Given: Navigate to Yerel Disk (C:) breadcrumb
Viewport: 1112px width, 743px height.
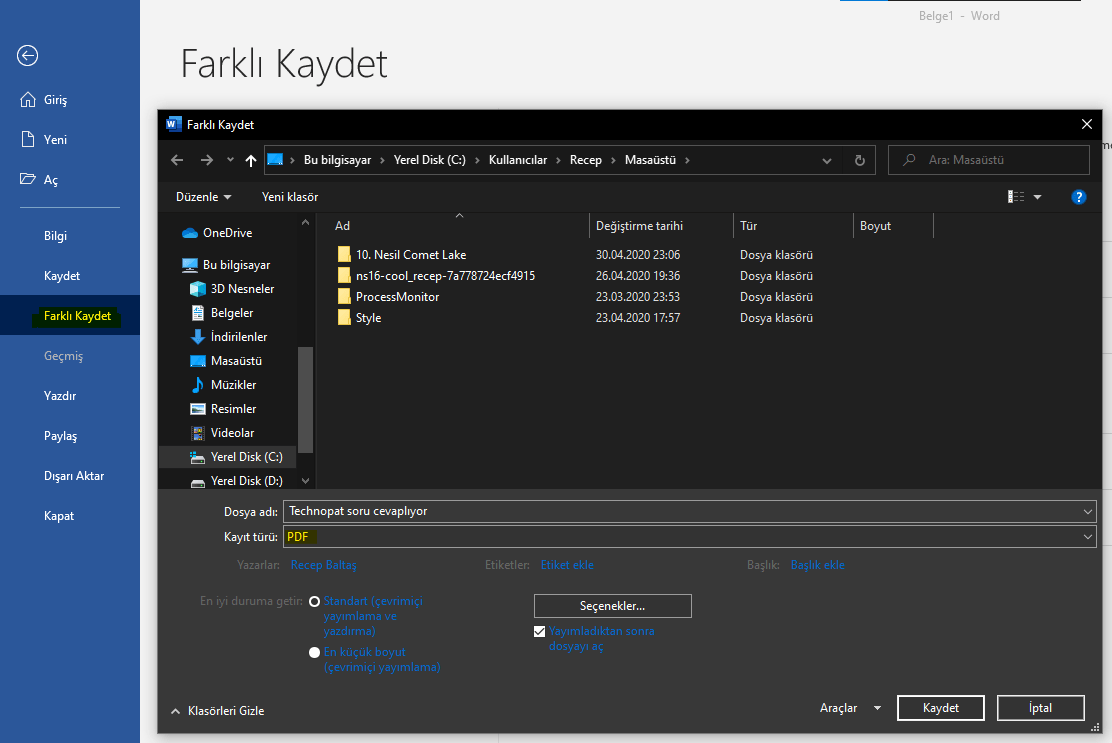Looking at the screenshot, I should (430, 160).
